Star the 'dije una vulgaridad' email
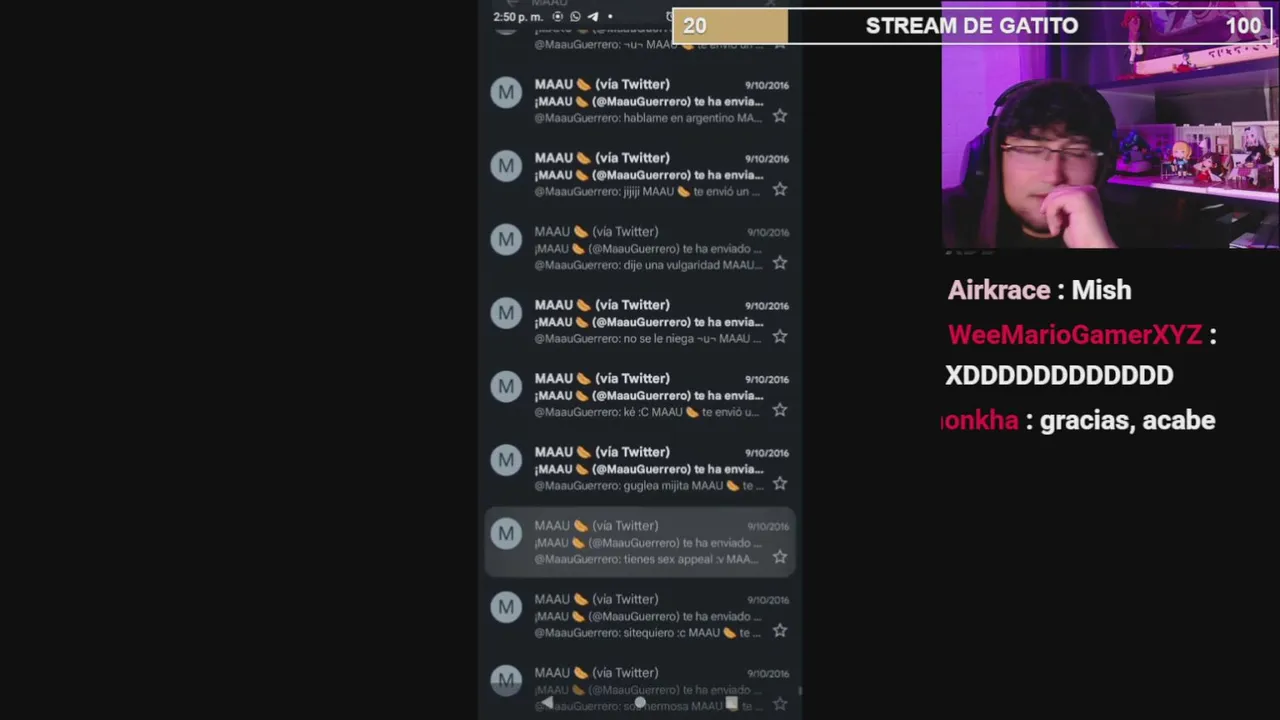The height and width of the screenshot is (720, 1280). point(779,263)
